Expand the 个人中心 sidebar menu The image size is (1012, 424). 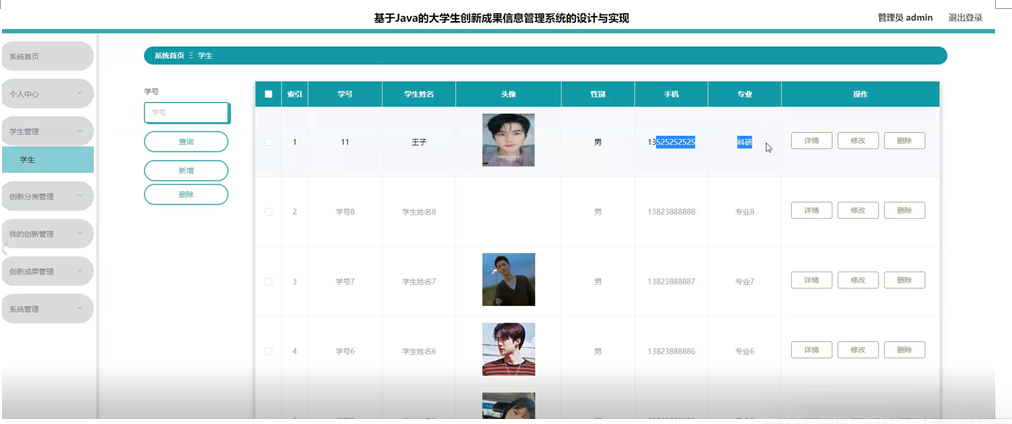[x=48, y=94]
